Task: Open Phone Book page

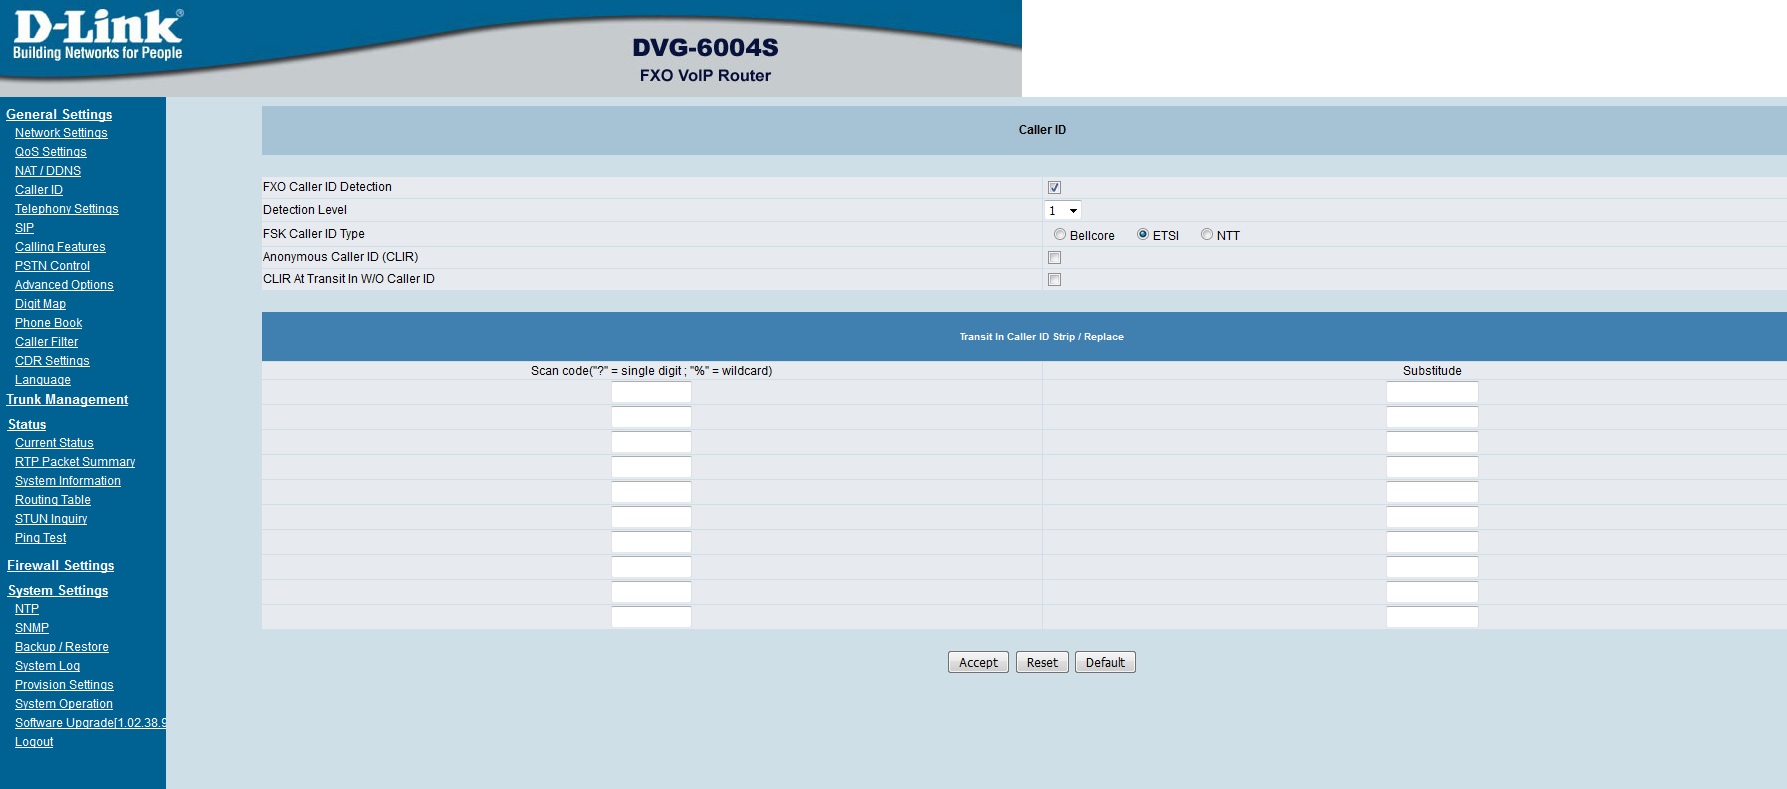Action: coord(49,323)
